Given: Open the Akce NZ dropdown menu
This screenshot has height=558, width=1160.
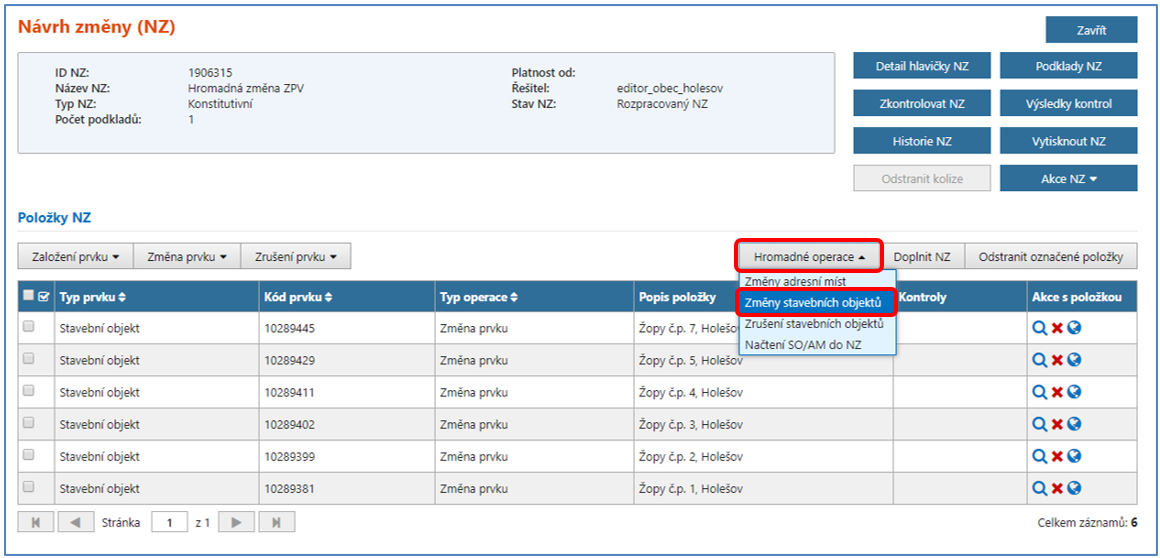Looking at the screenshot, I should [1068, 179].
